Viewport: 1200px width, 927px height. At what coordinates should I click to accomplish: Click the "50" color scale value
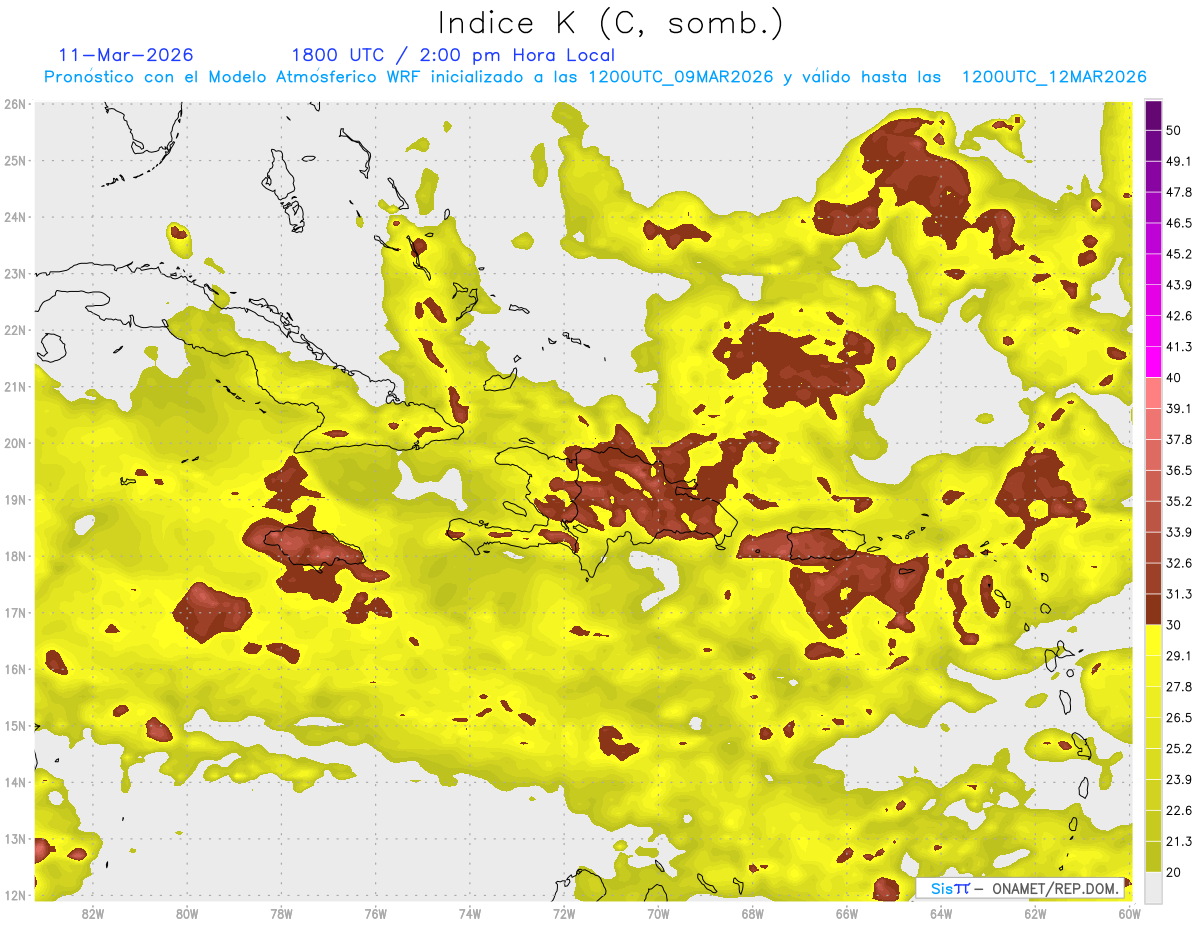(1174, 131)
